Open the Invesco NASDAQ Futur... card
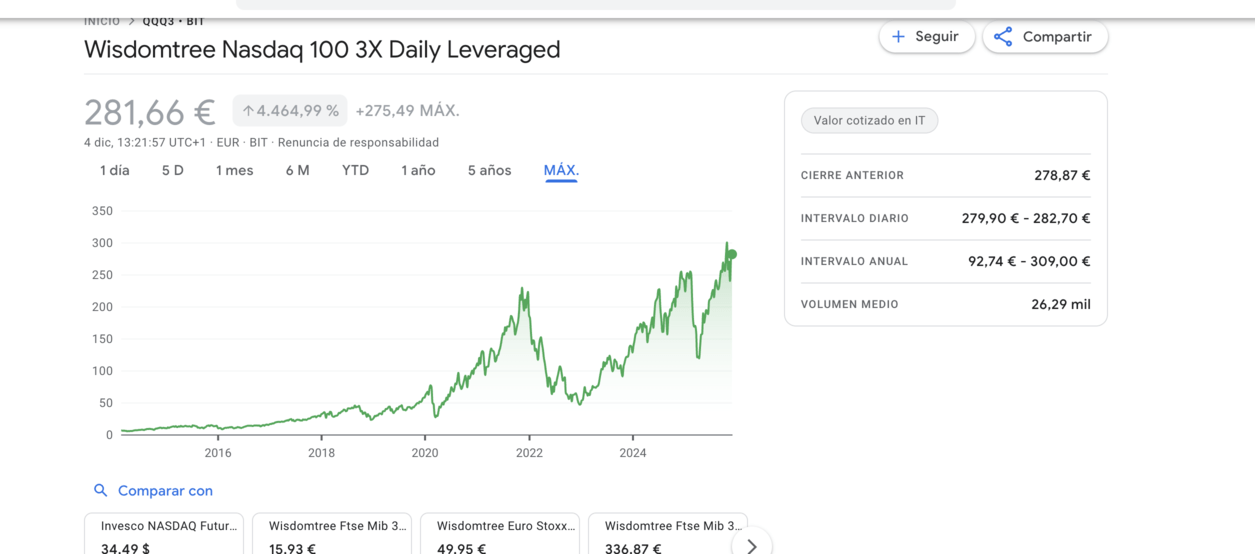Image resolution: width=1255 pixels, height=554 pixels. point(164,535)
